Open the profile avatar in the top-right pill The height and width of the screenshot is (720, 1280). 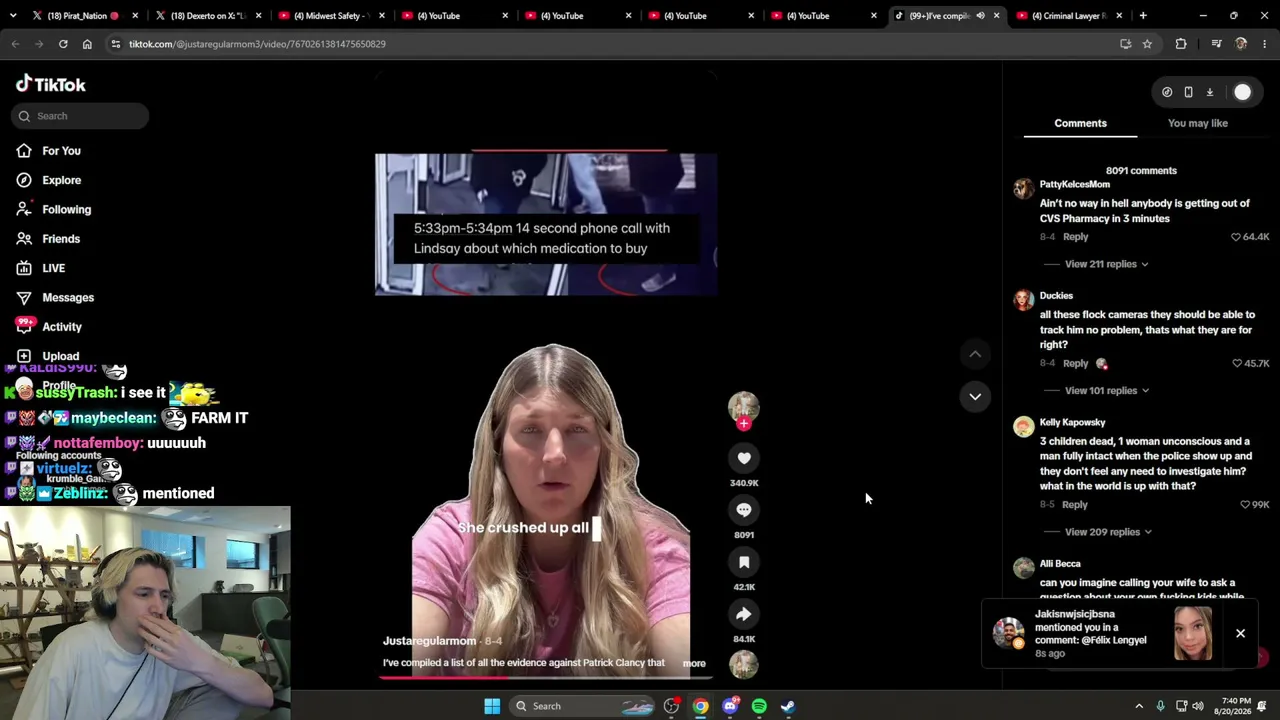pos(1242,92)
